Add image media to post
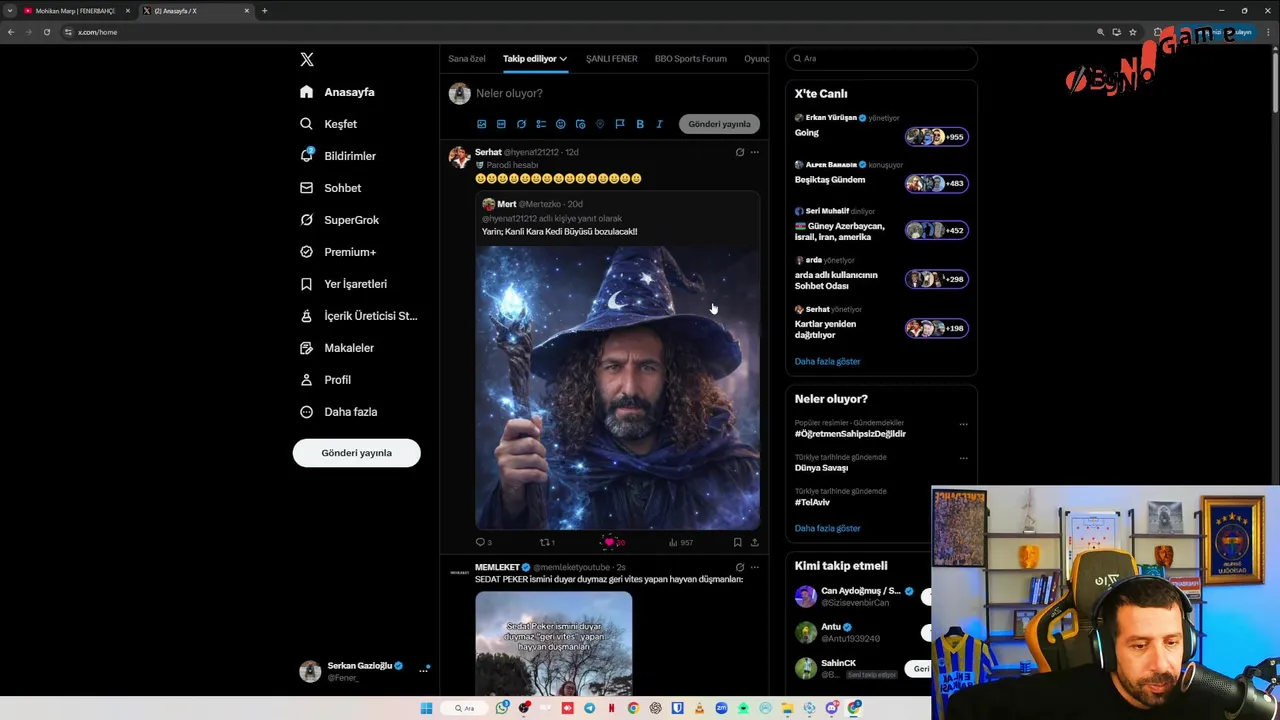The image size is (1280, 720). click(x=481, y=124)
